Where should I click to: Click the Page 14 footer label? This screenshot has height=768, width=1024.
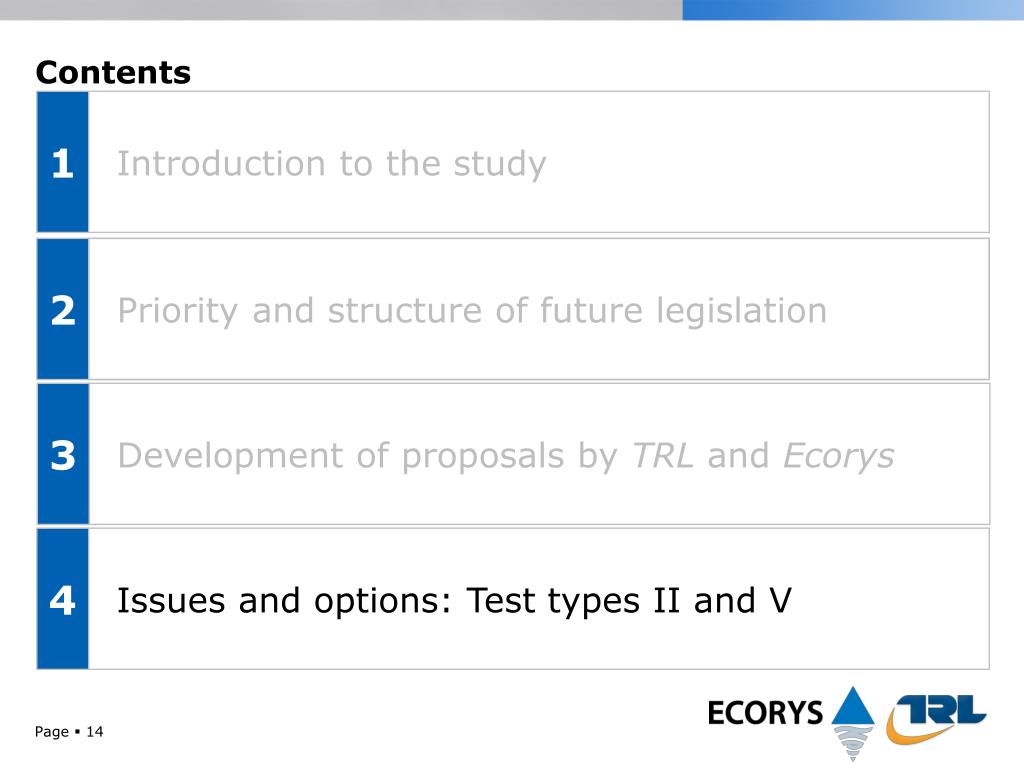coord(69,731)
